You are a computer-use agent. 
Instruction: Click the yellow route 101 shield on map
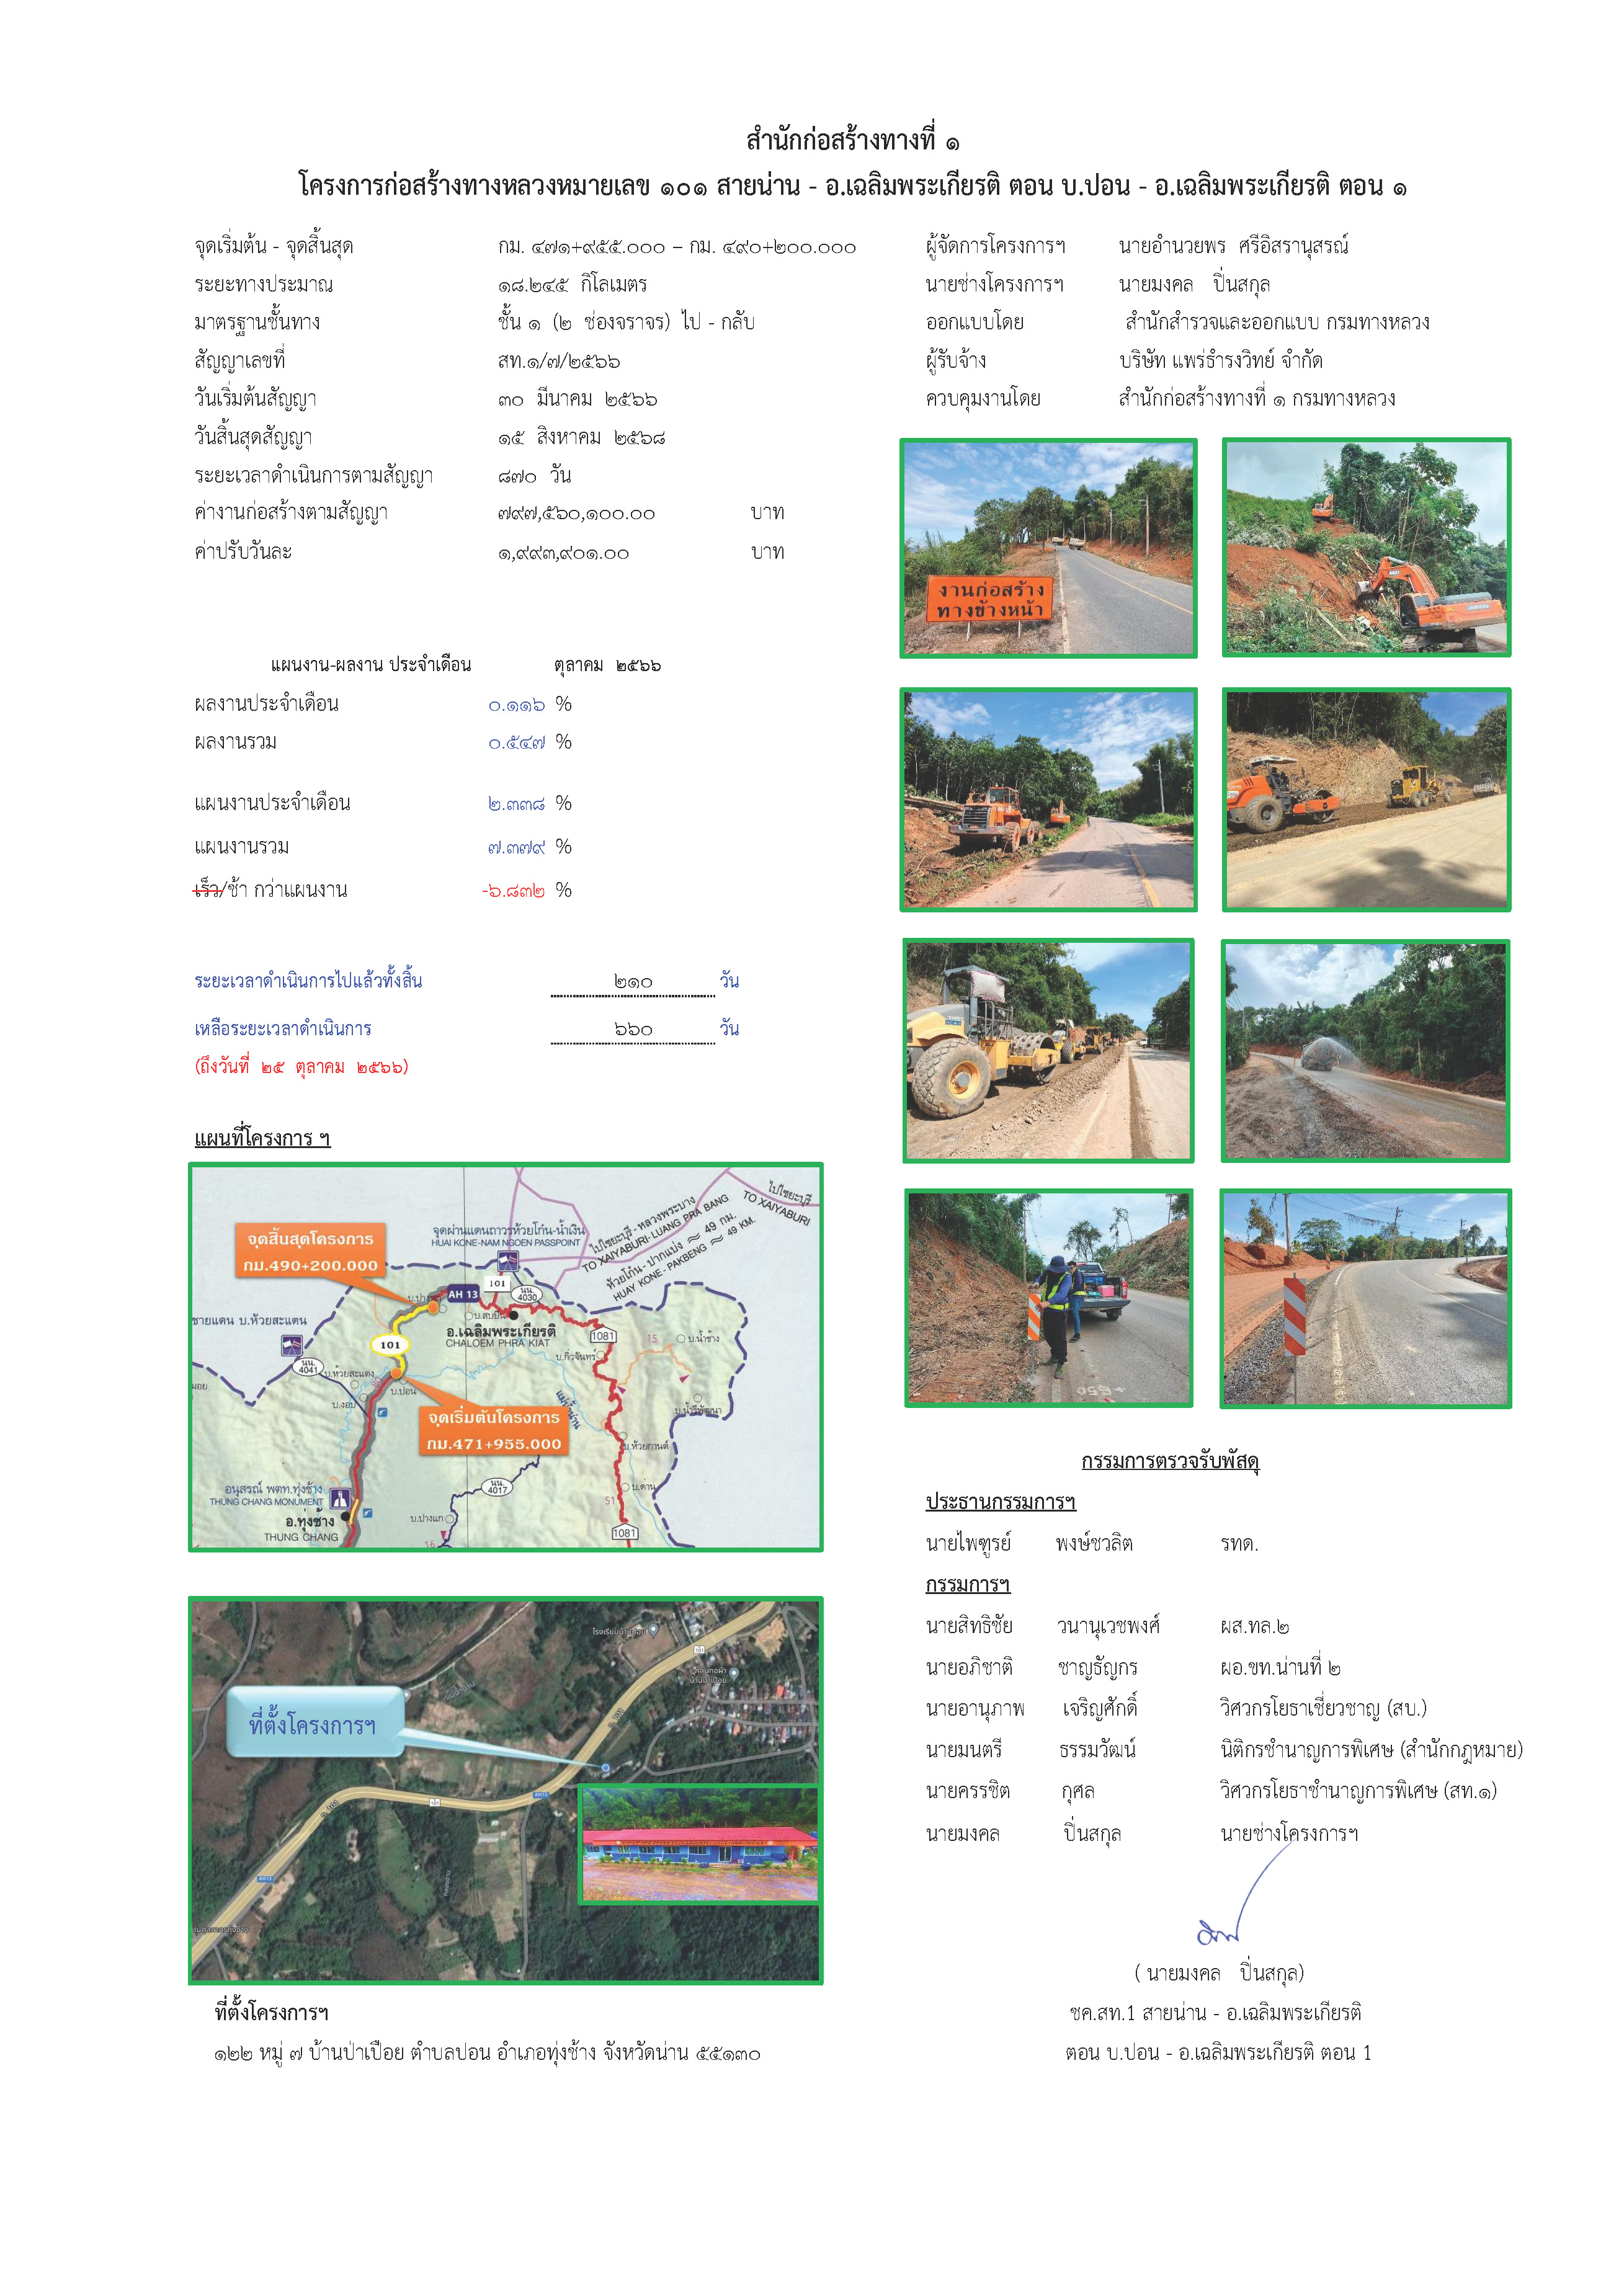389,1344
